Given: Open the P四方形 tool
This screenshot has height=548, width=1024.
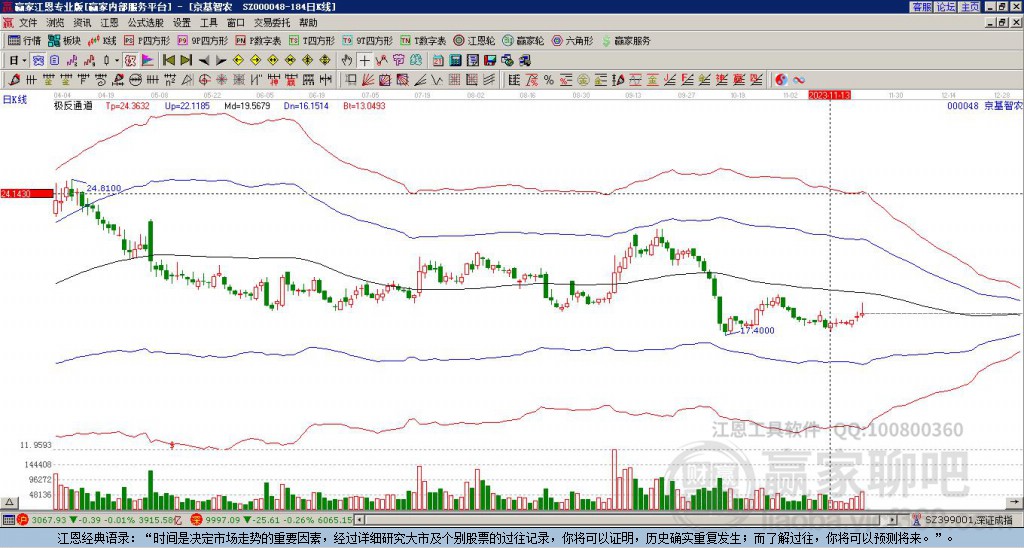Looking at the screenshot, I should coord(148,40).
